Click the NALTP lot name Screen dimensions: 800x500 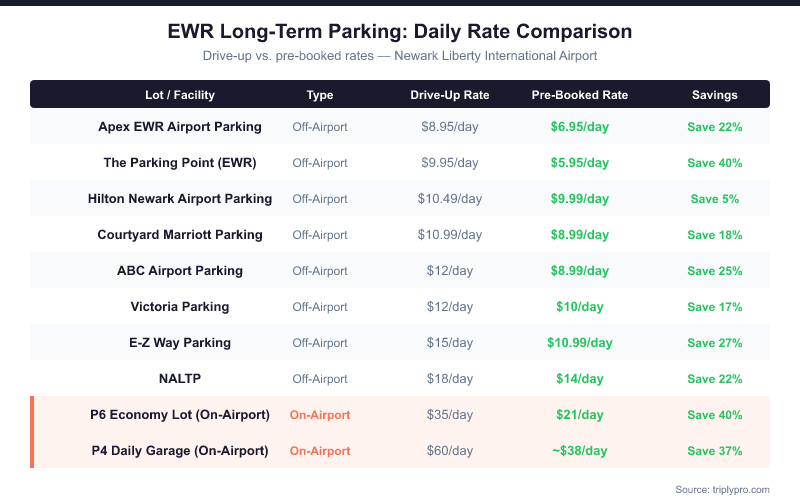click(180, 379)
